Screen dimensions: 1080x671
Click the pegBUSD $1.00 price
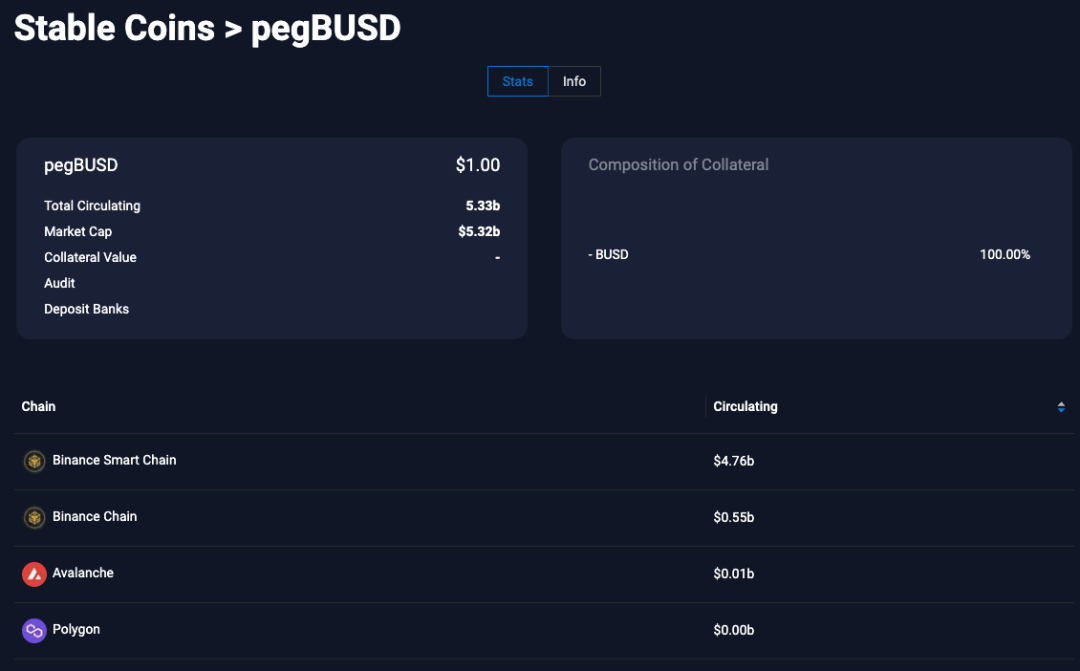tap(477, 166)
